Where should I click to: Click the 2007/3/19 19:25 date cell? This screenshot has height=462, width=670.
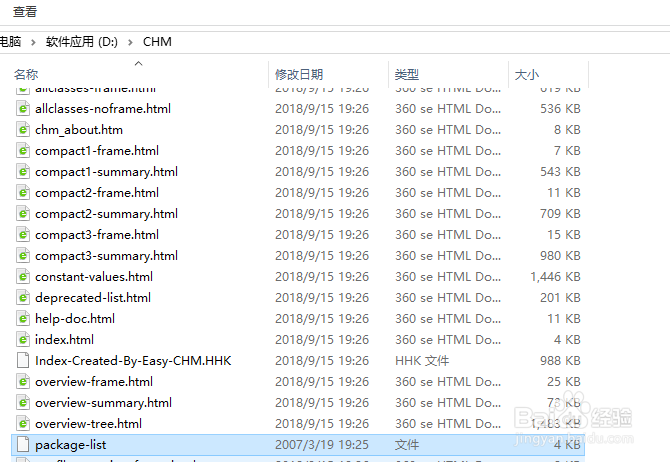click(x=322, y=444)
